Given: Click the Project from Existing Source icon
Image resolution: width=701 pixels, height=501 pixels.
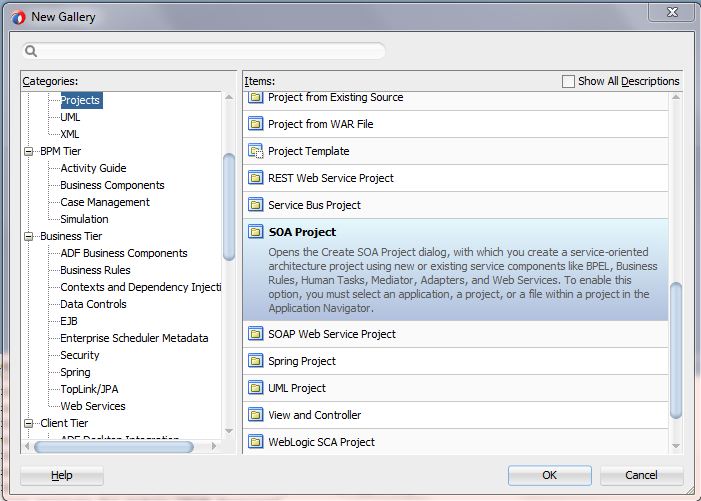Looking at the screenshot, I should click(256, 97).
